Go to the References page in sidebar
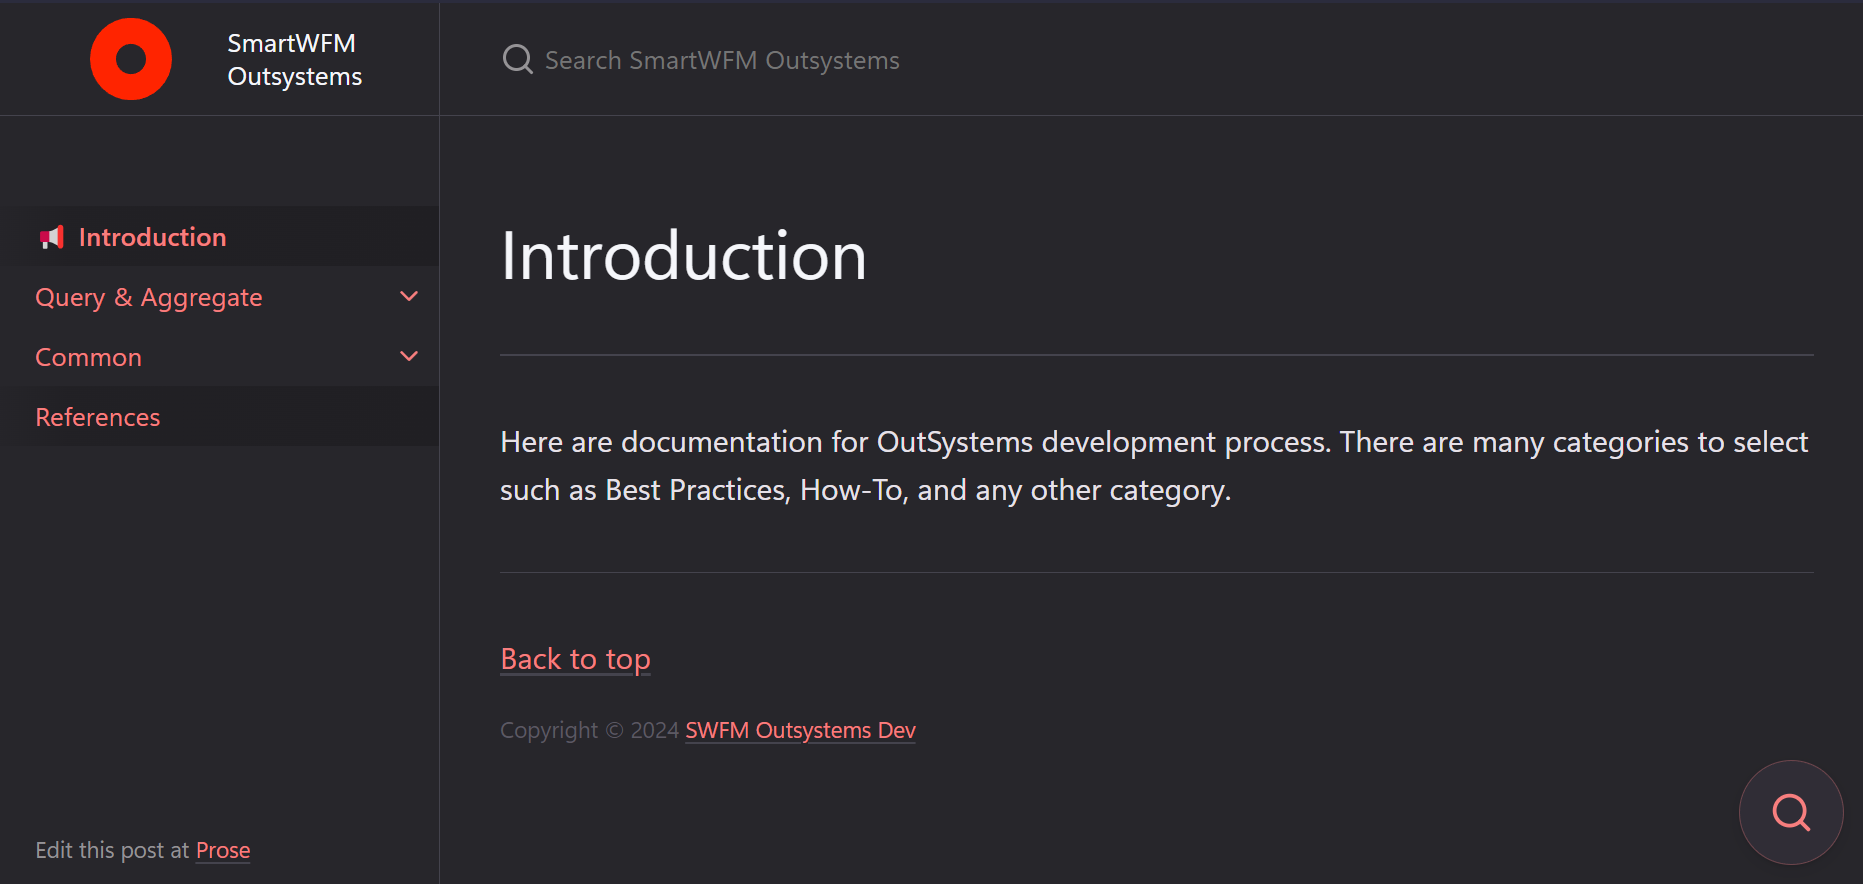Viewport: 1863px width, 884px height. point(98,417)
